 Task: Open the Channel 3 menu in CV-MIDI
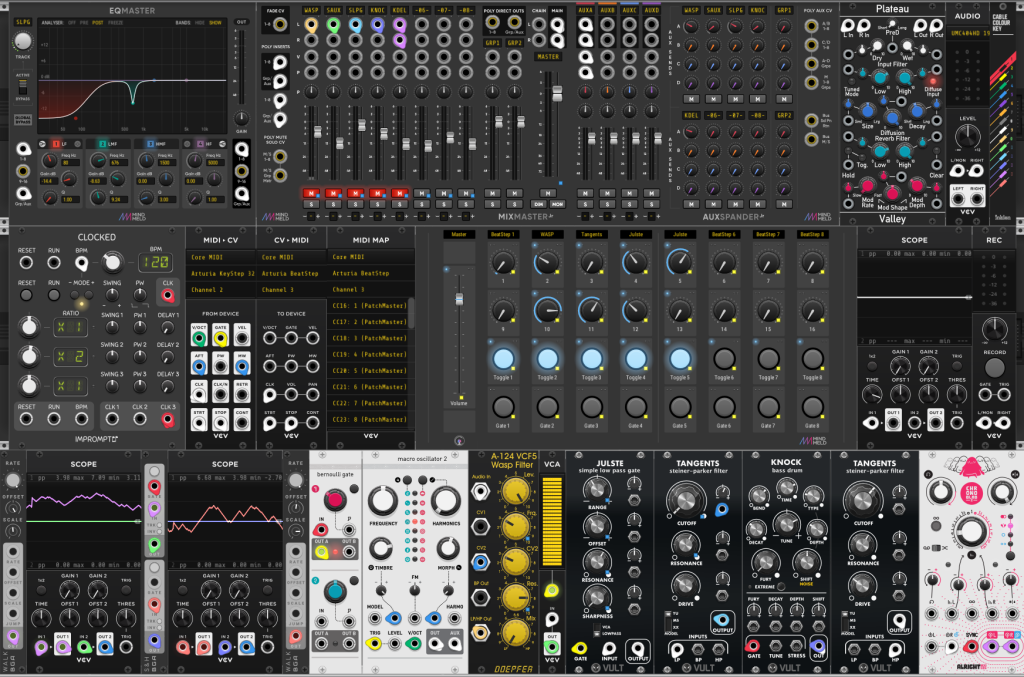[291, 290]
